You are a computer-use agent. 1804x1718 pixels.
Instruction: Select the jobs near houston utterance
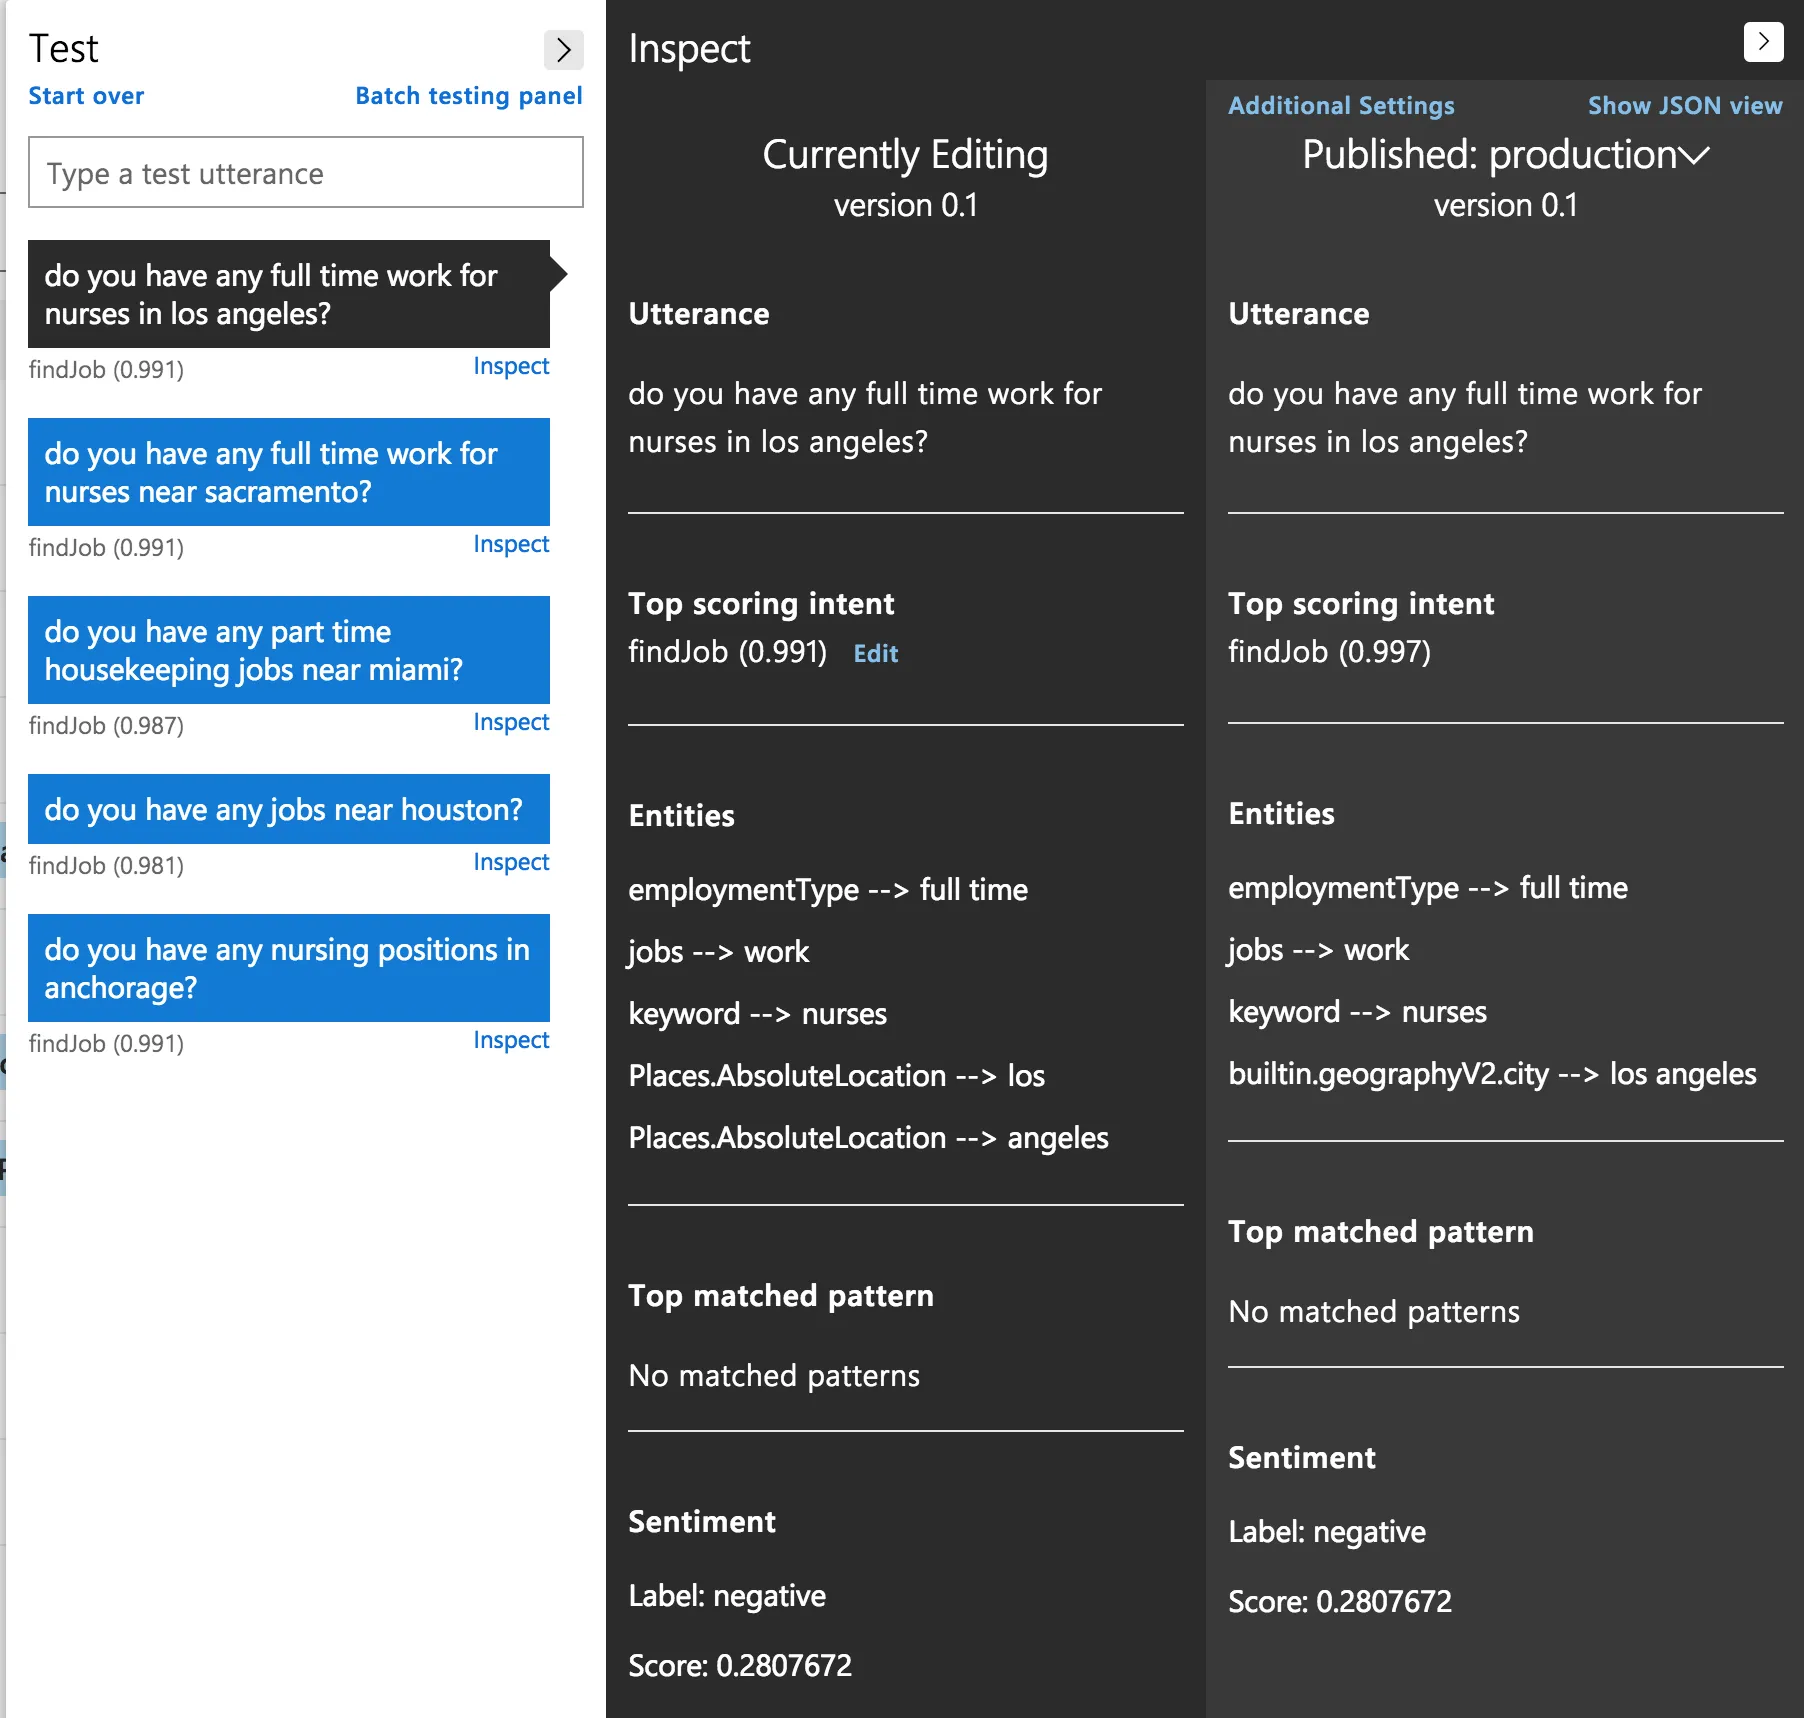click(x=288, y=809)
